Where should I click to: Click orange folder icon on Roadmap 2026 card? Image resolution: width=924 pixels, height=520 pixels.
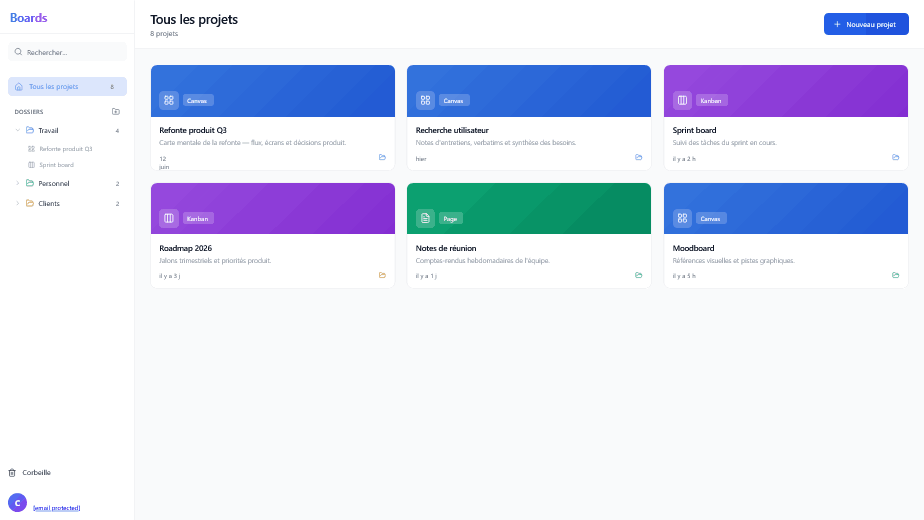pos(382,275)
